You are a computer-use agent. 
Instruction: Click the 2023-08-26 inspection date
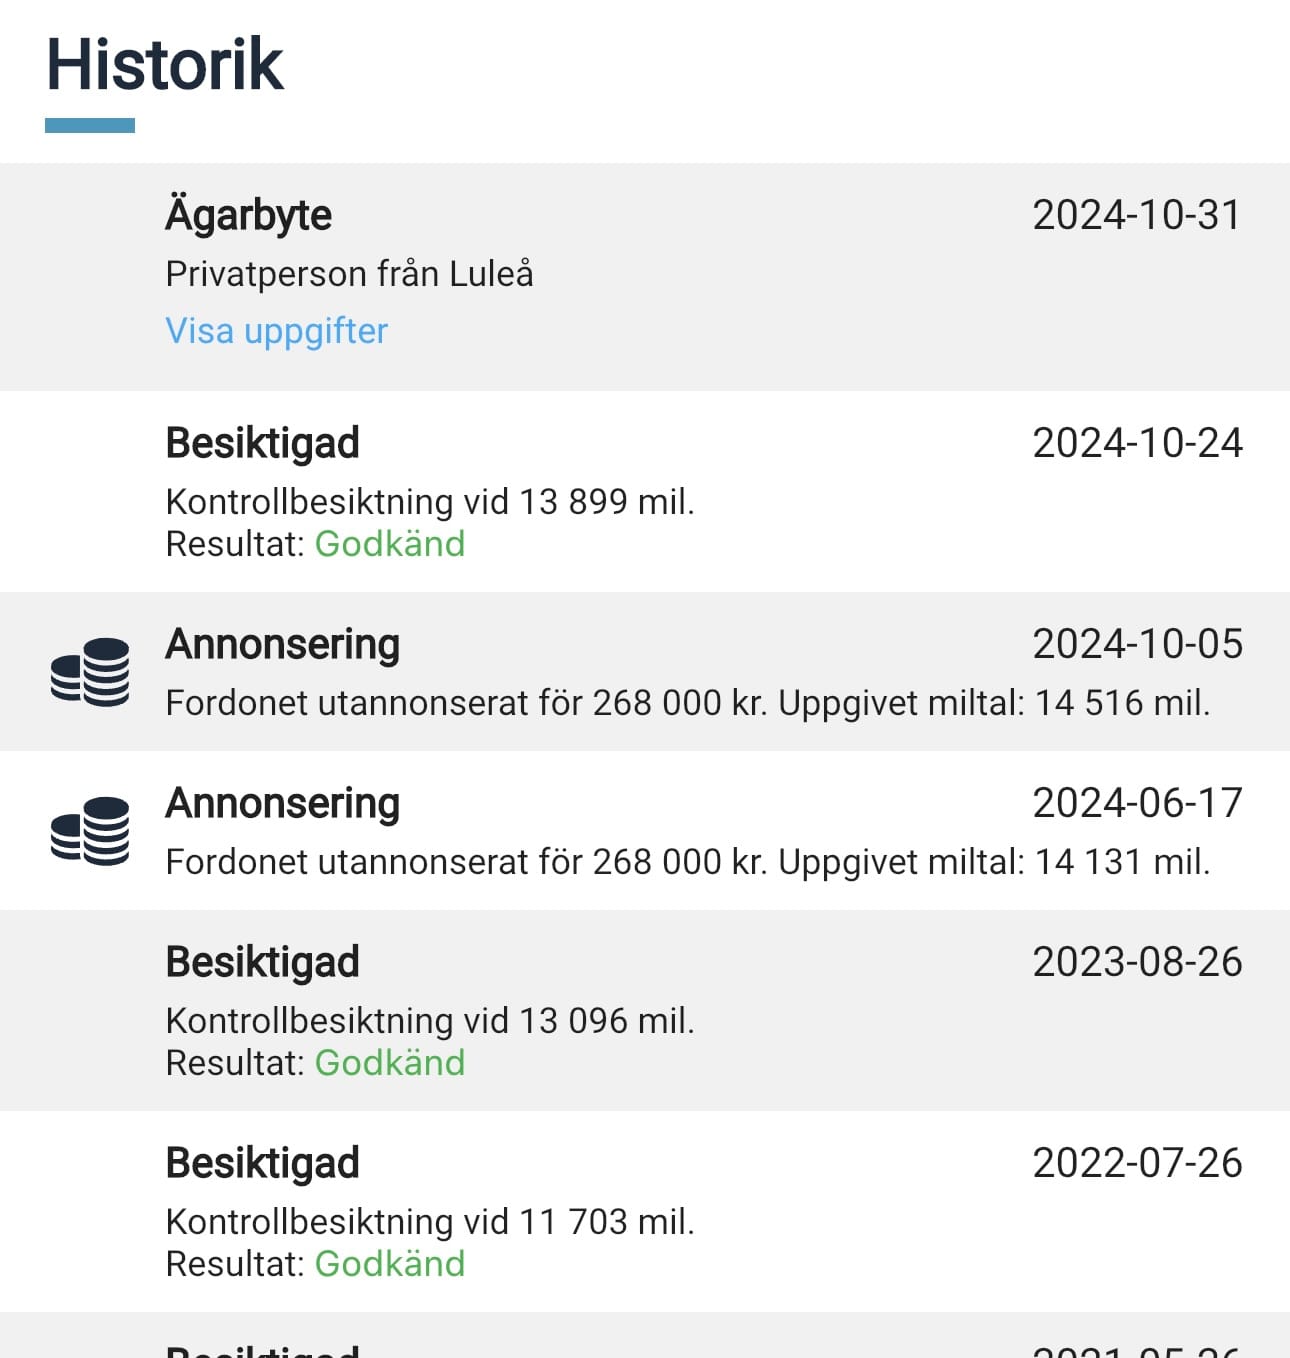pyautogui.click(x=1137, y=962)
